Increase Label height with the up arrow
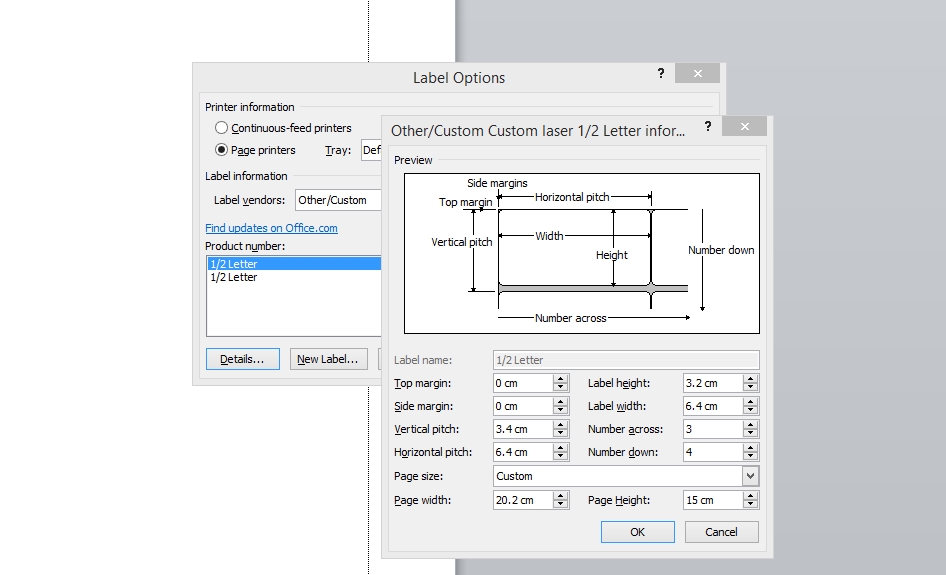Viewport: 946px width, 575px height. 751,379
